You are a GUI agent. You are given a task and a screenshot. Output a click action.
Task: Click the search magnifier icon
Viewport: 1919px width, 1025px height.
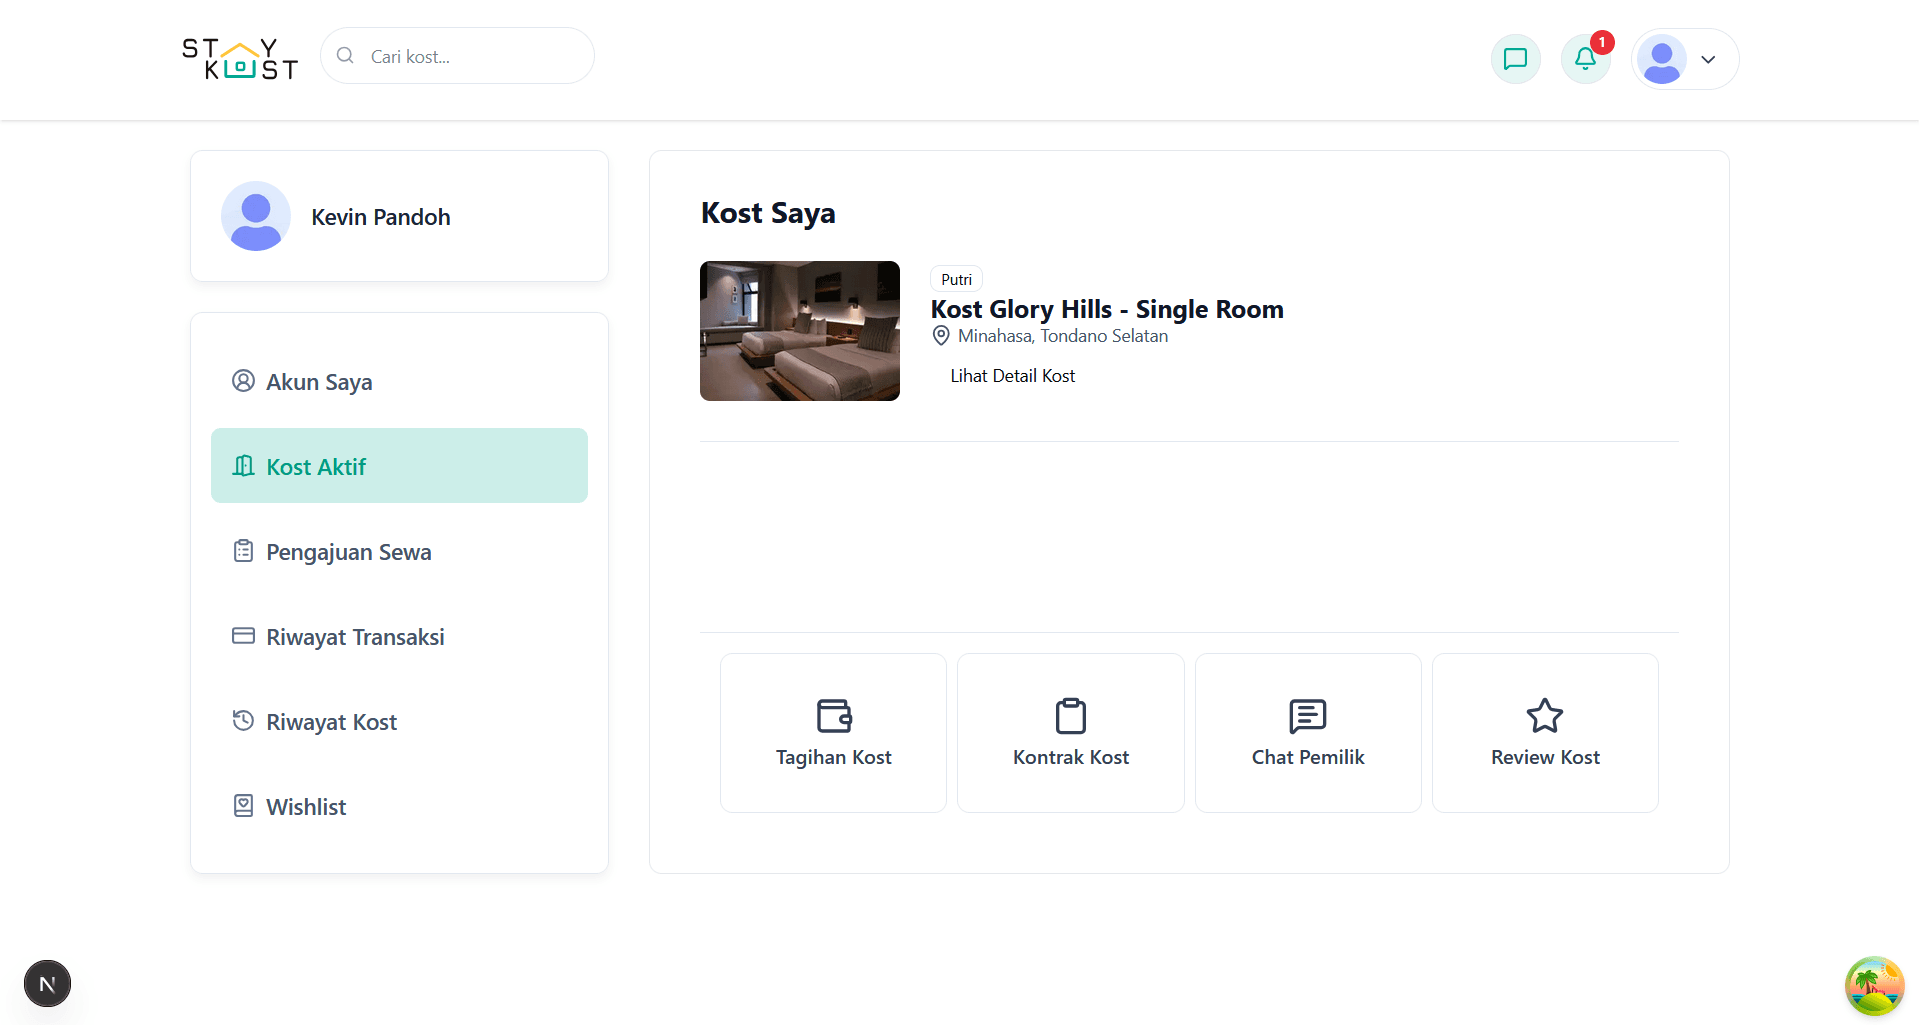point(345,56)
